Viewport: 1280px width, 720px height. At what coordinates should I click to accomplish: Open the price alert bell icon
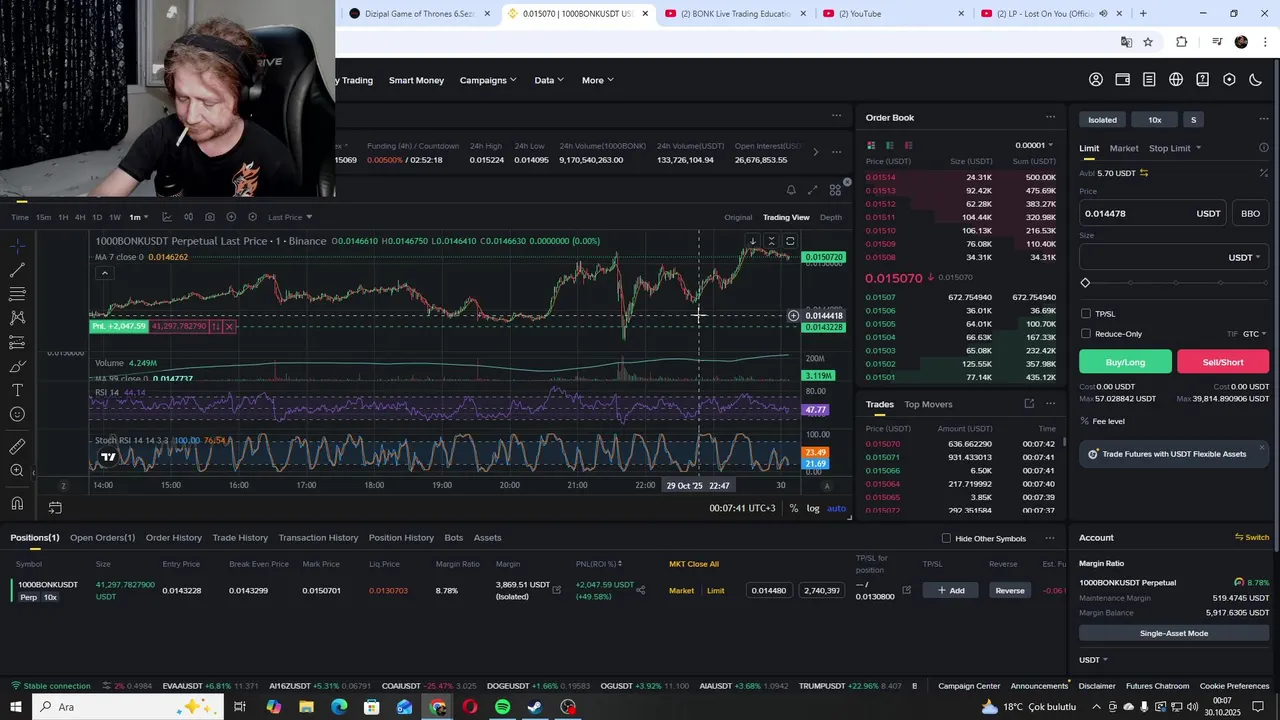click(x=791, y=190)
